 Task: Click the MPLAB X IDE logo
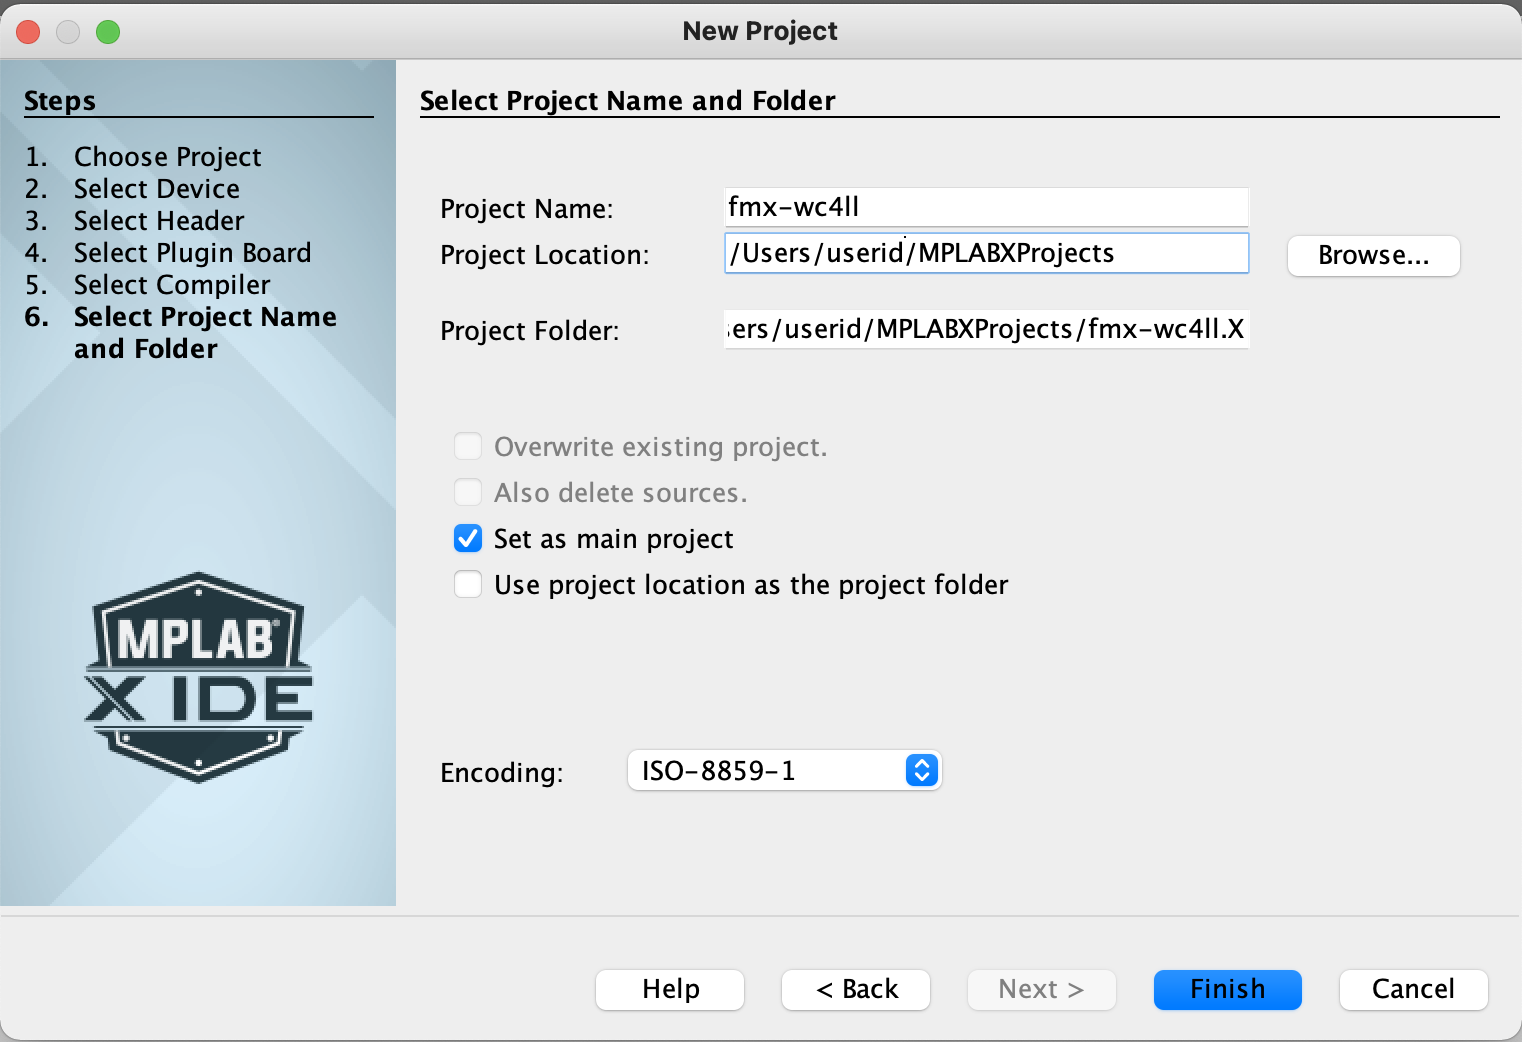[198, 677]
